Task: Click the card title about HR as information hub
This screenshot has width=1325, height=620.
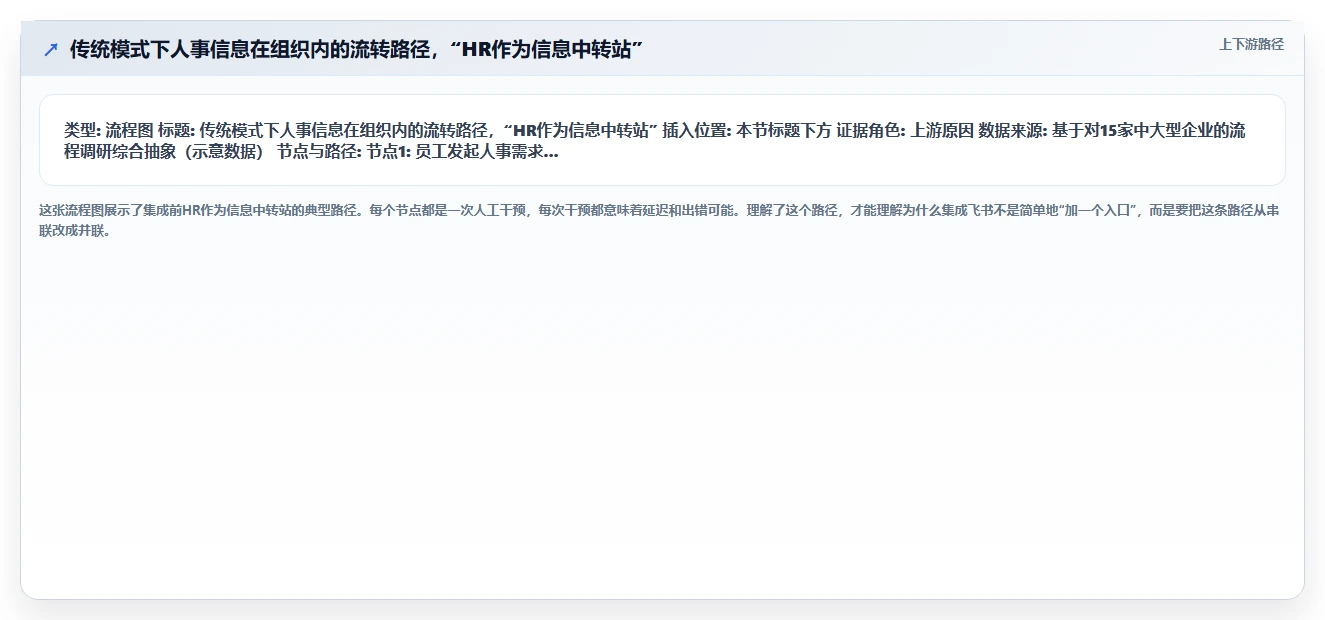Action: (355, 49)
